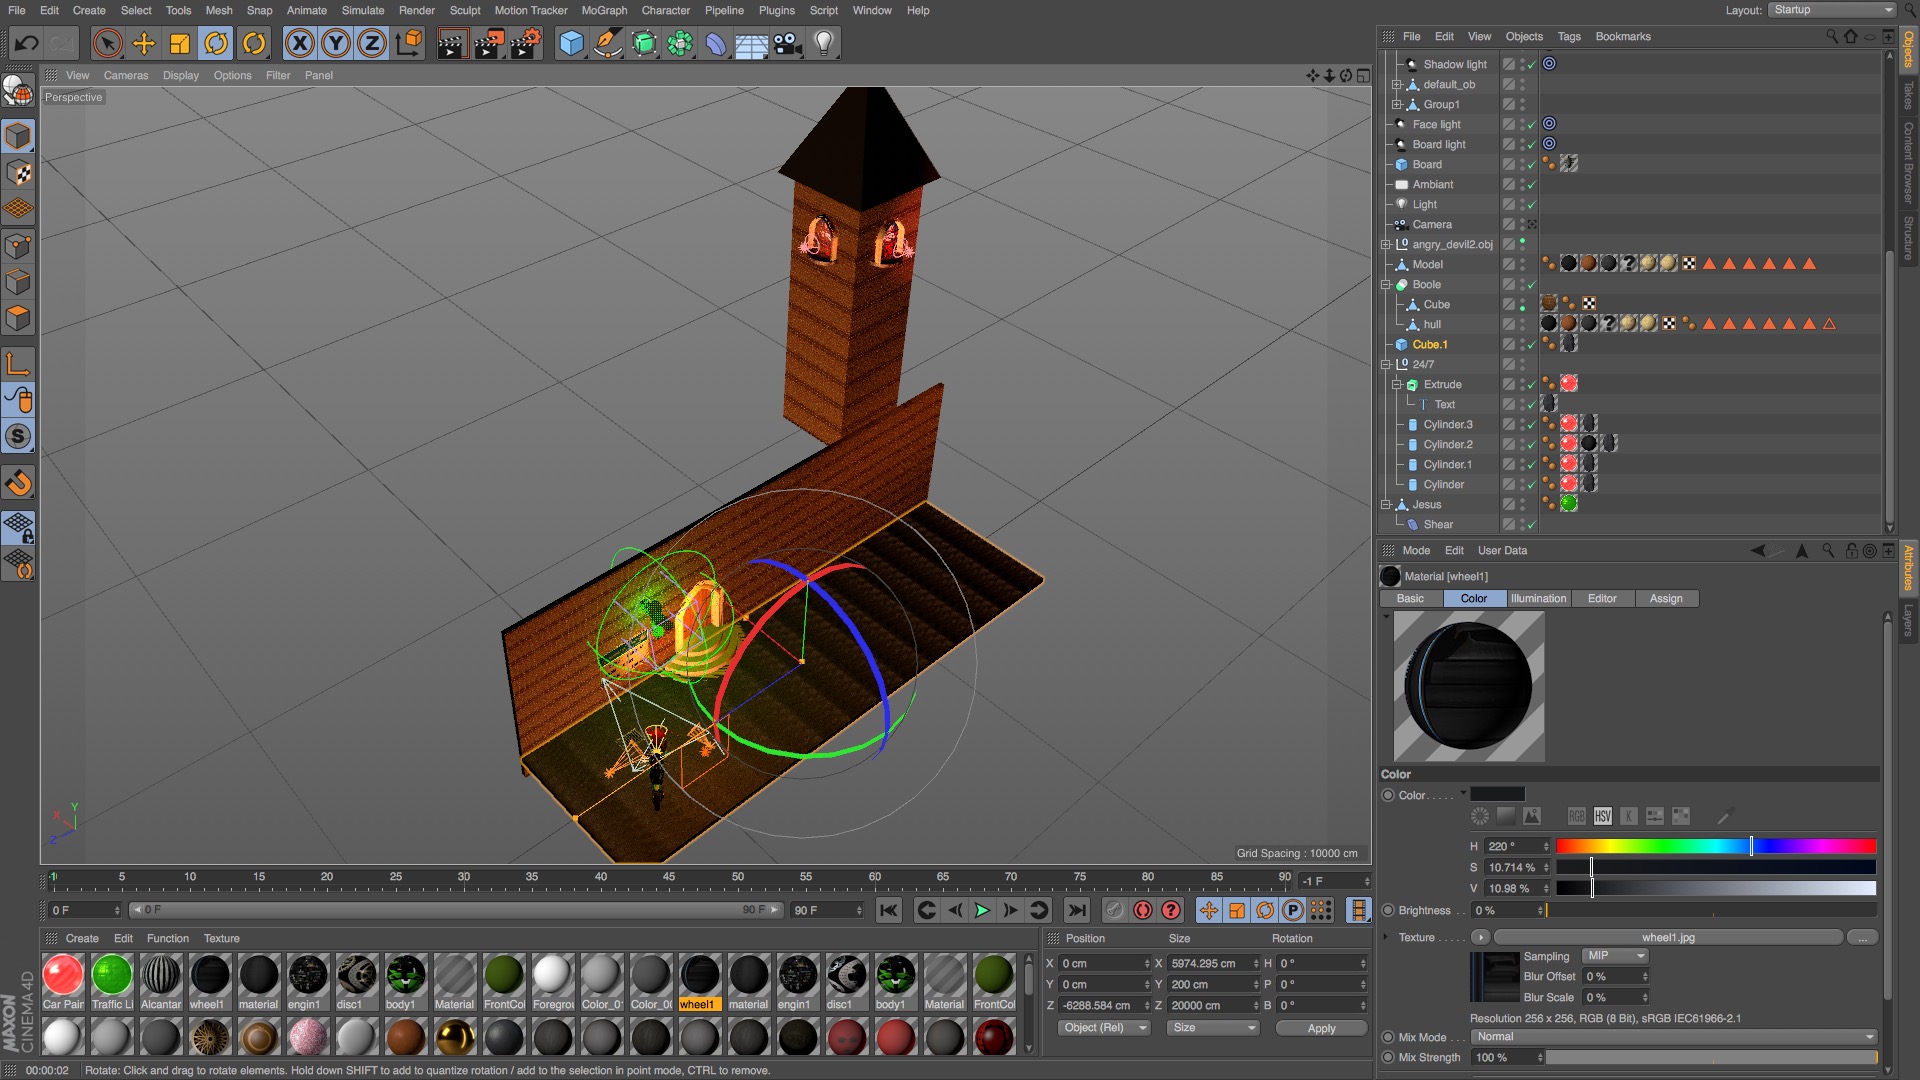This screenshot has height=1080, width=1920.
Task: Click the Assign button
Action: coord(1665,598)
